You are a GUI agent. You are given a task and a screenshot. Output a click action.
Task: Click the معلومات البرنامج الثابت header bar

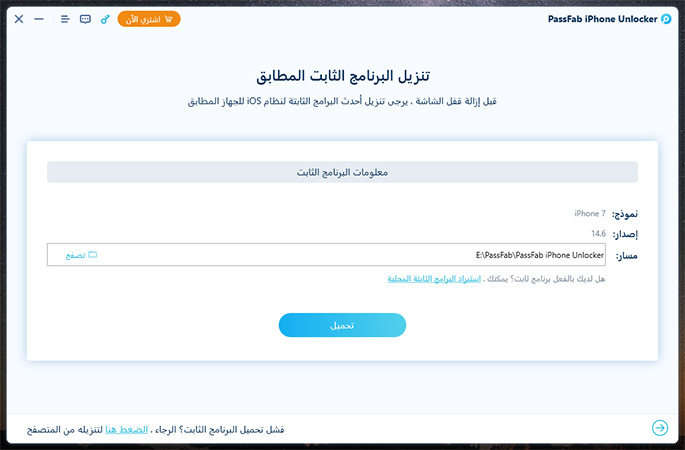(342, 172)
